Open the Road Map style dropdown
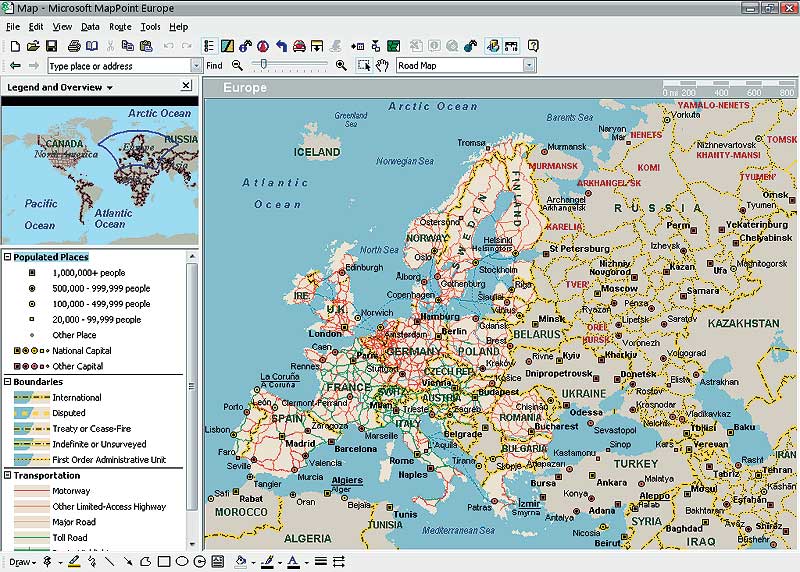800x572 pixels. [x=529, y=65]
